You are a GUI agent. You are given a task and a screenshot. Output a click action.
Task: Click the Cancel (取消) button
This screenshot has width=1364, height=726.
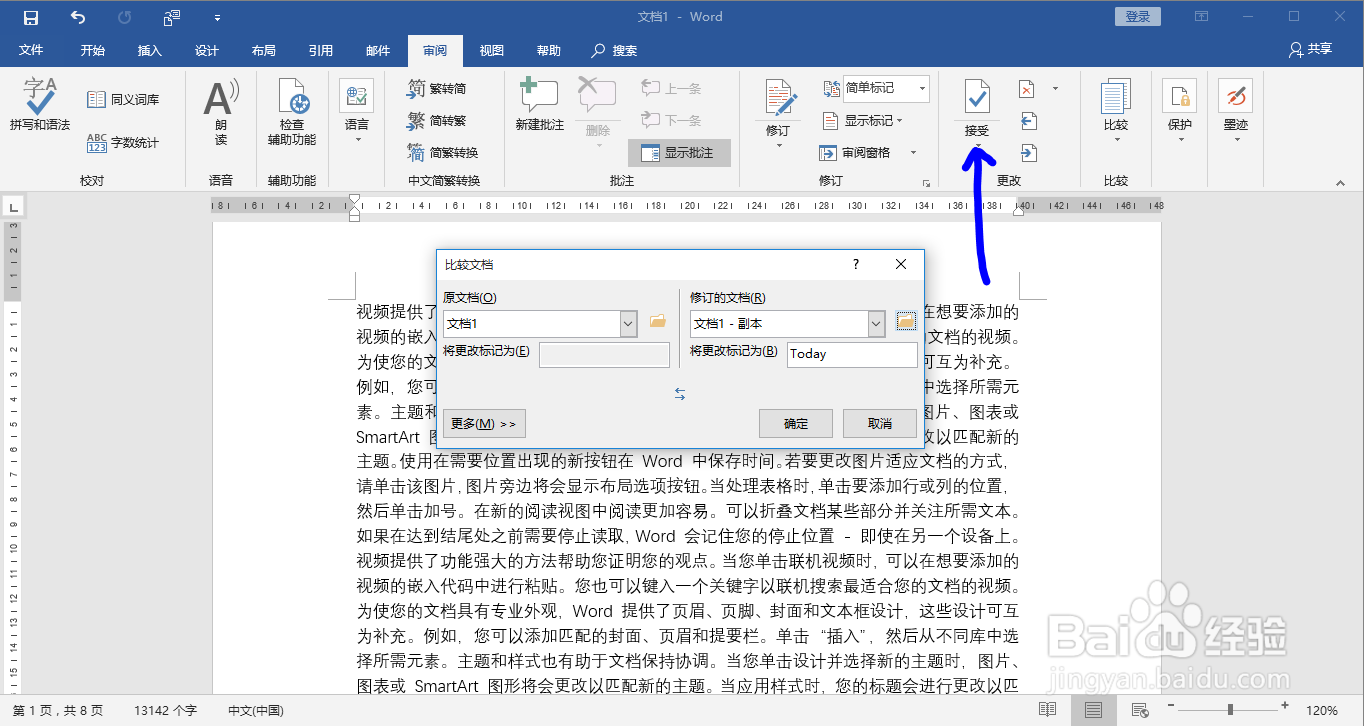(x=880, y=423)
